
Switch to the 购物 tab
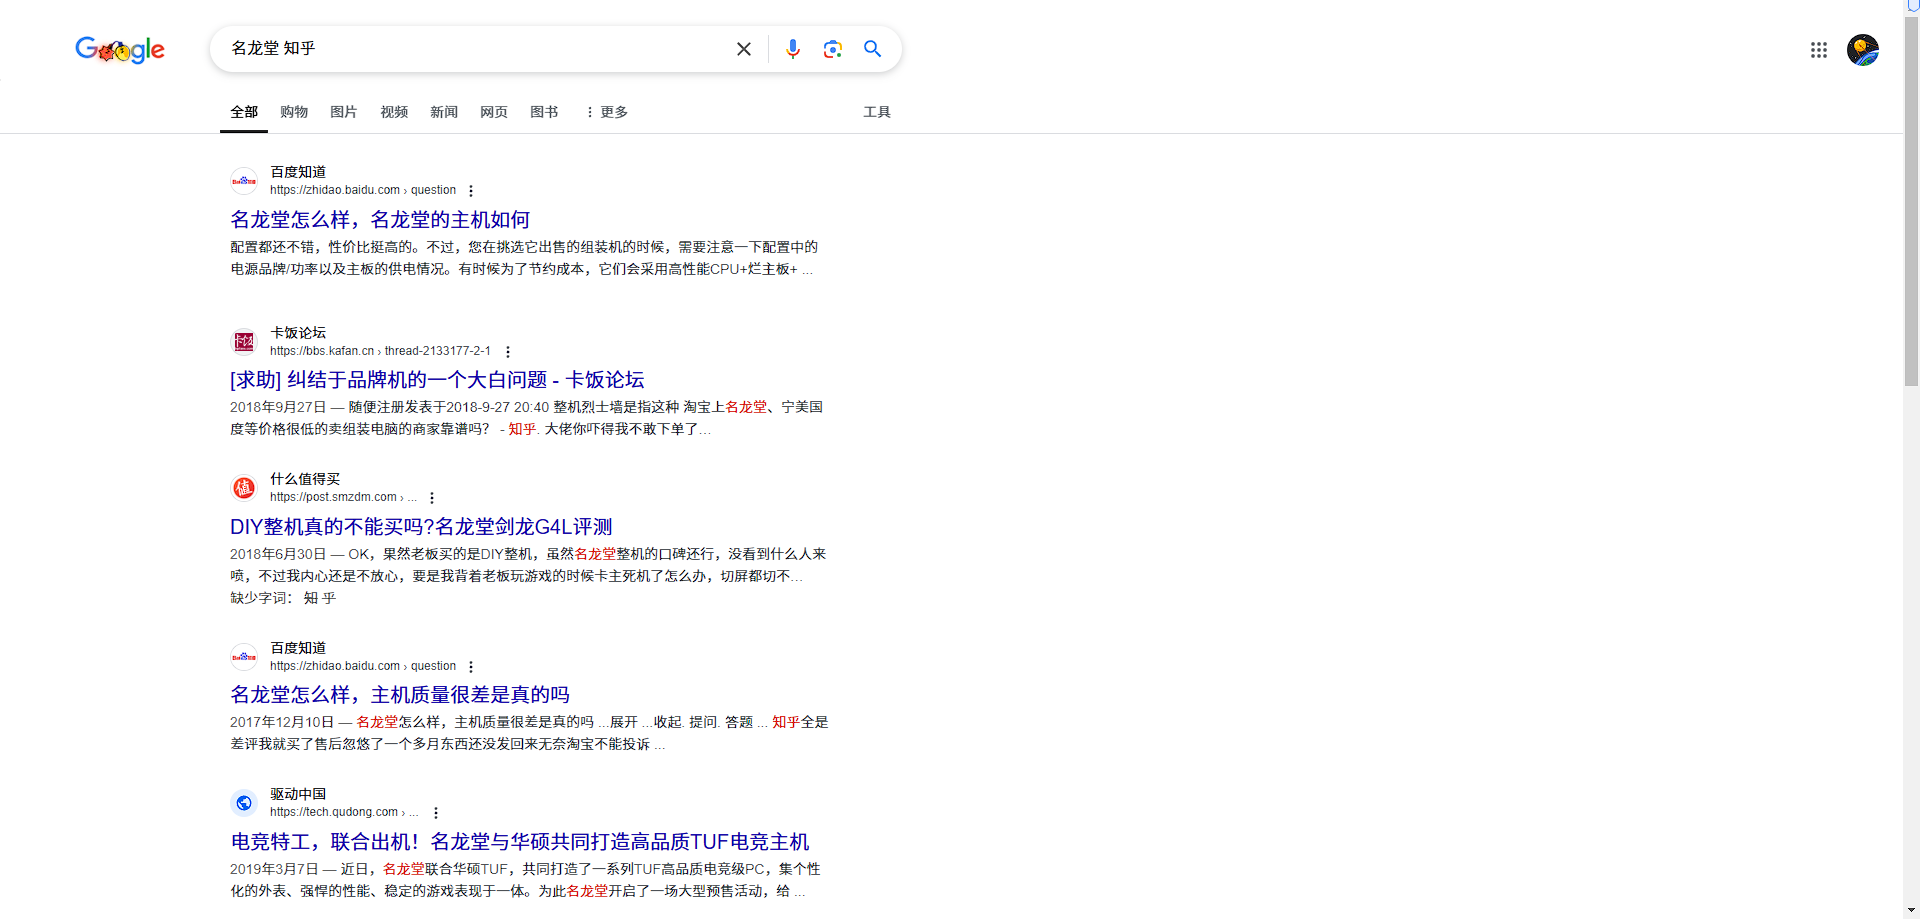294,112
